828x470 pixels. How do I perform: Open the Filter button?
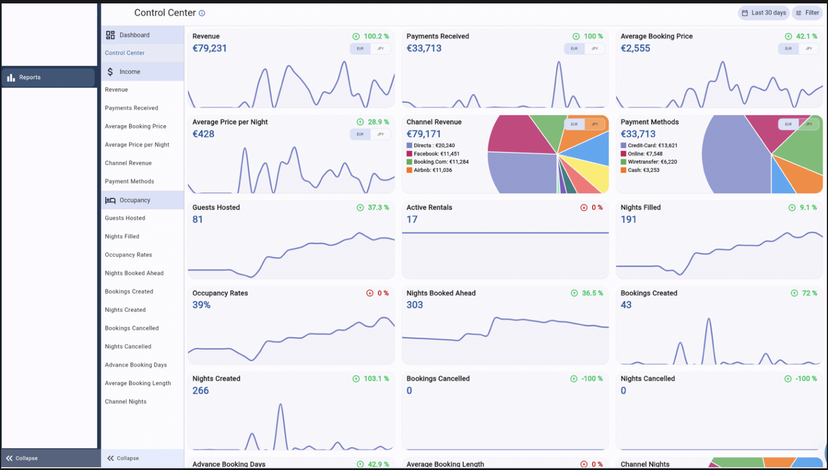[x=806, y=13]
